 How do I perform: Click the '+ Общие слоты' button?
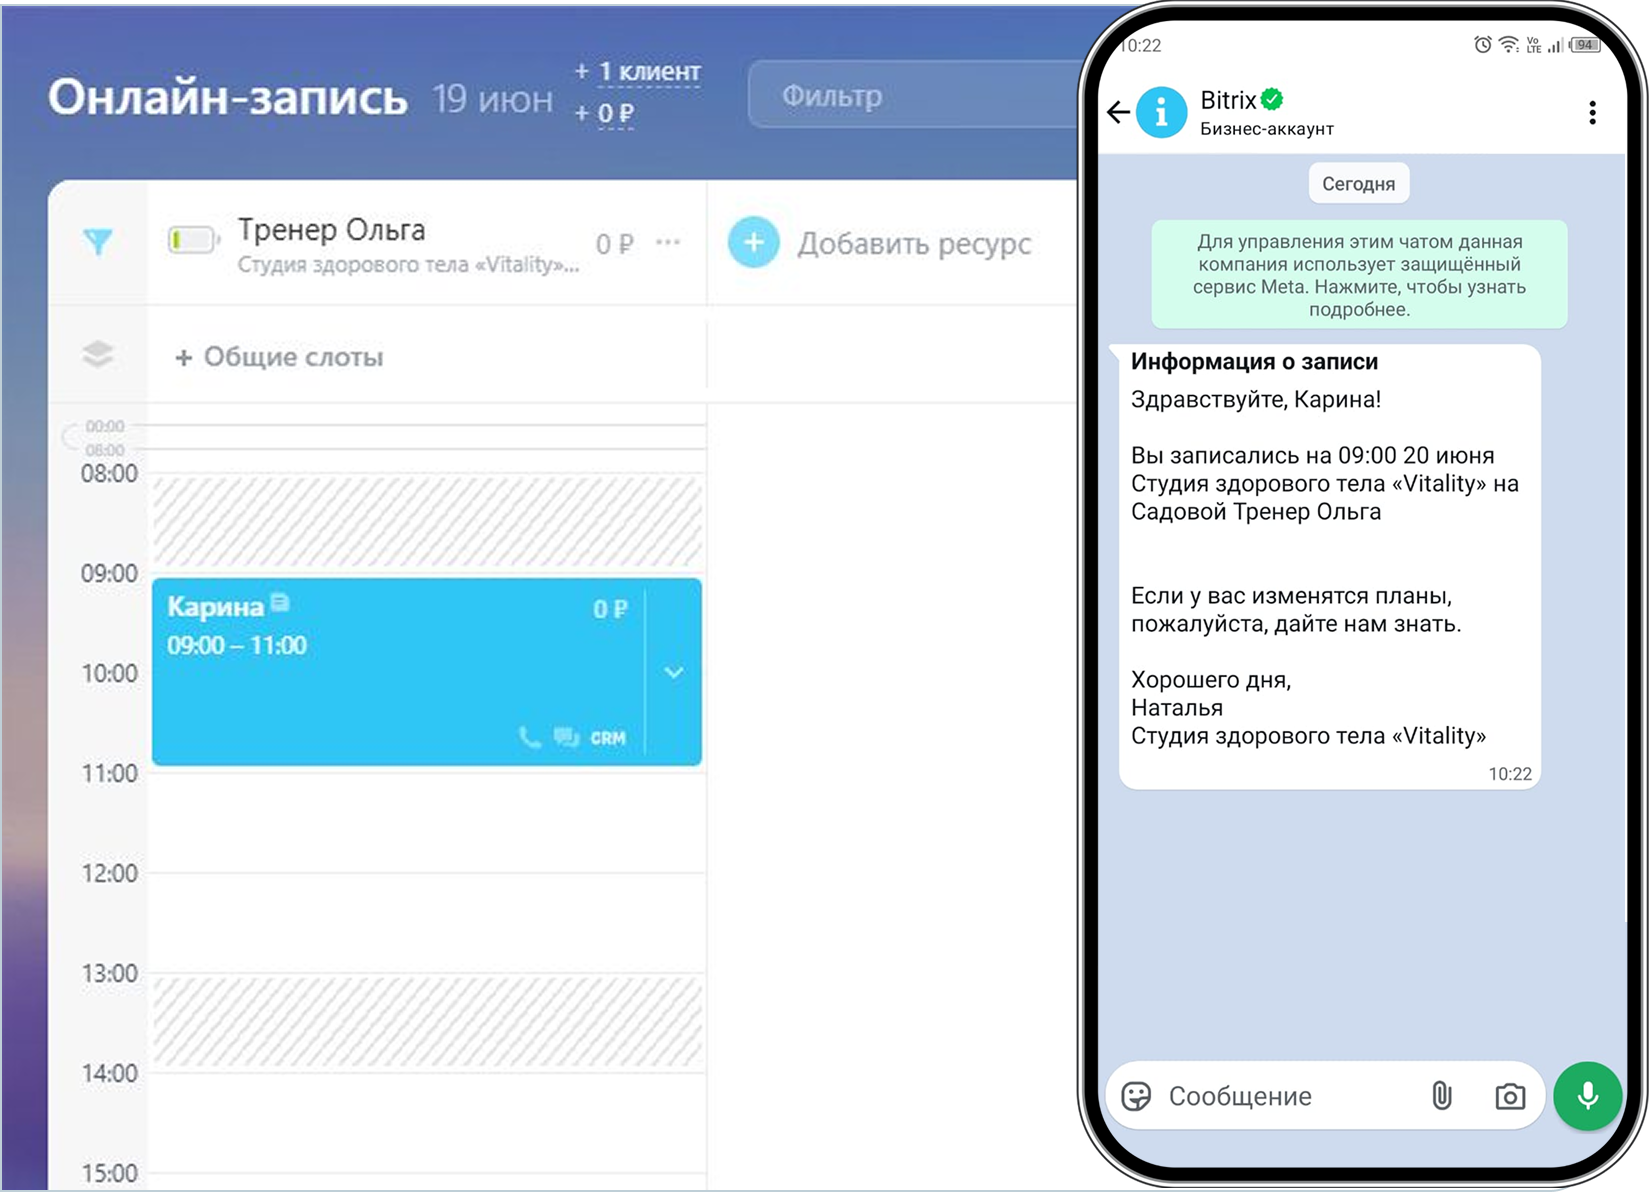pyautogui.click(x=279, y=357)
